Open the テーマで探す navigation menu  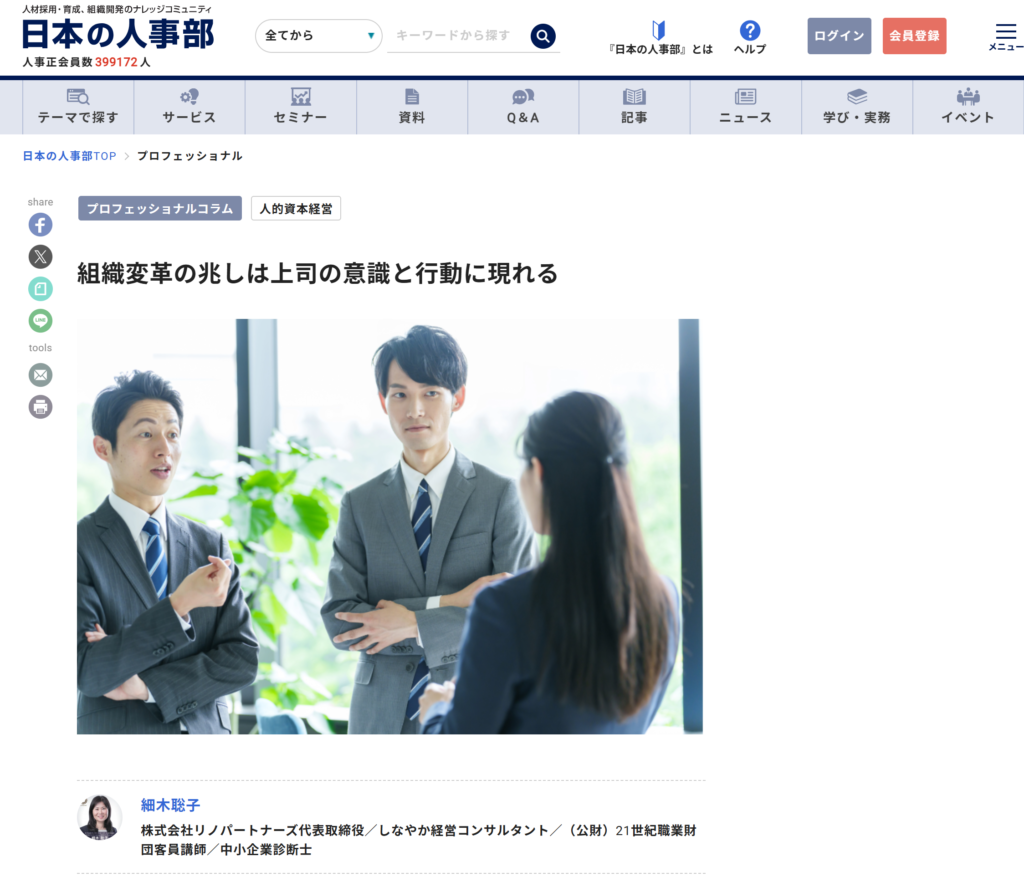[x=78, y=107]
